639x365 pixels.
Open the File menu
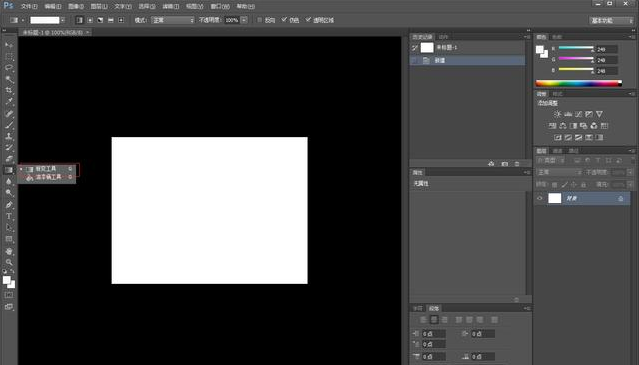(29, 7)
